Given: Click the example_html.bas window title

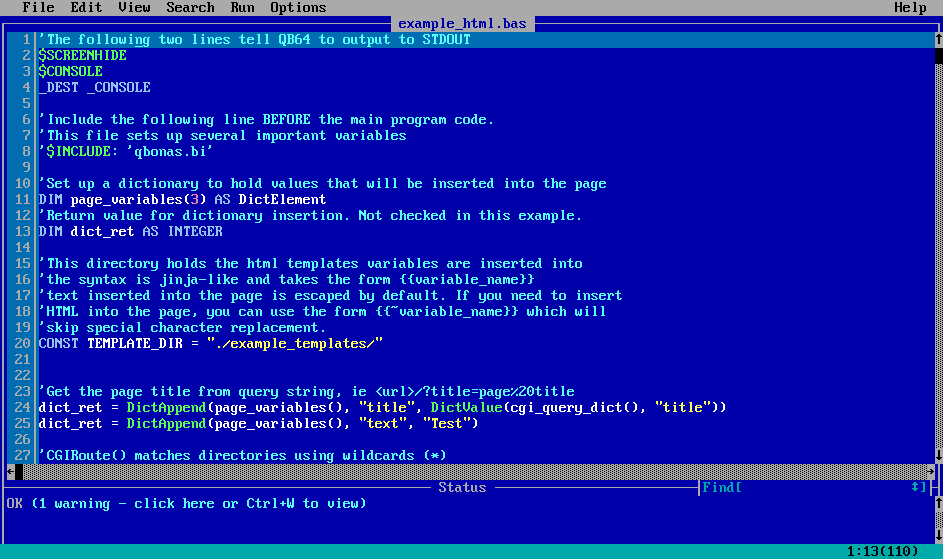Looking at the screenshot, I should tap(462, 24).
